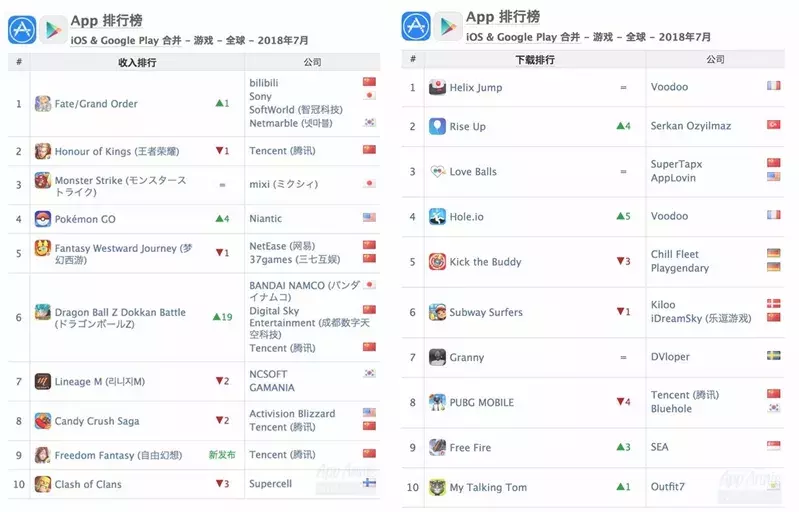Click the Kiloo company name

click(663, 304)
